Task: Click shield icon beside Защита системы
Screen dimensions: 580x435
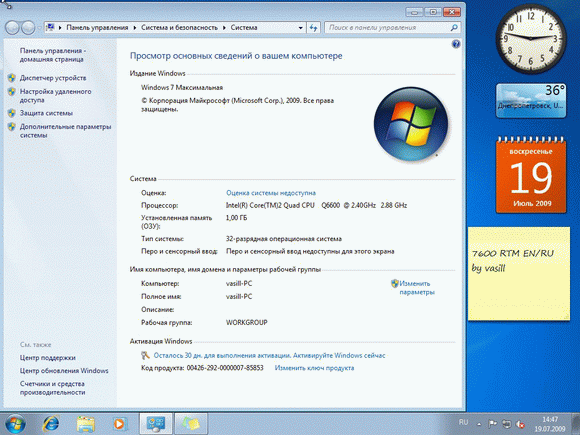Action: click(x=11, y=113)
